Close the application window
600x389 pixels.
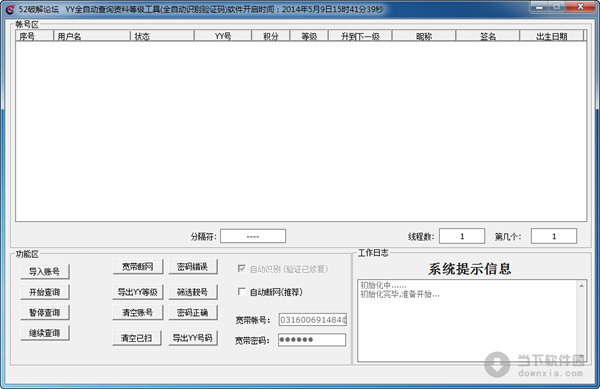coord(580,7)
